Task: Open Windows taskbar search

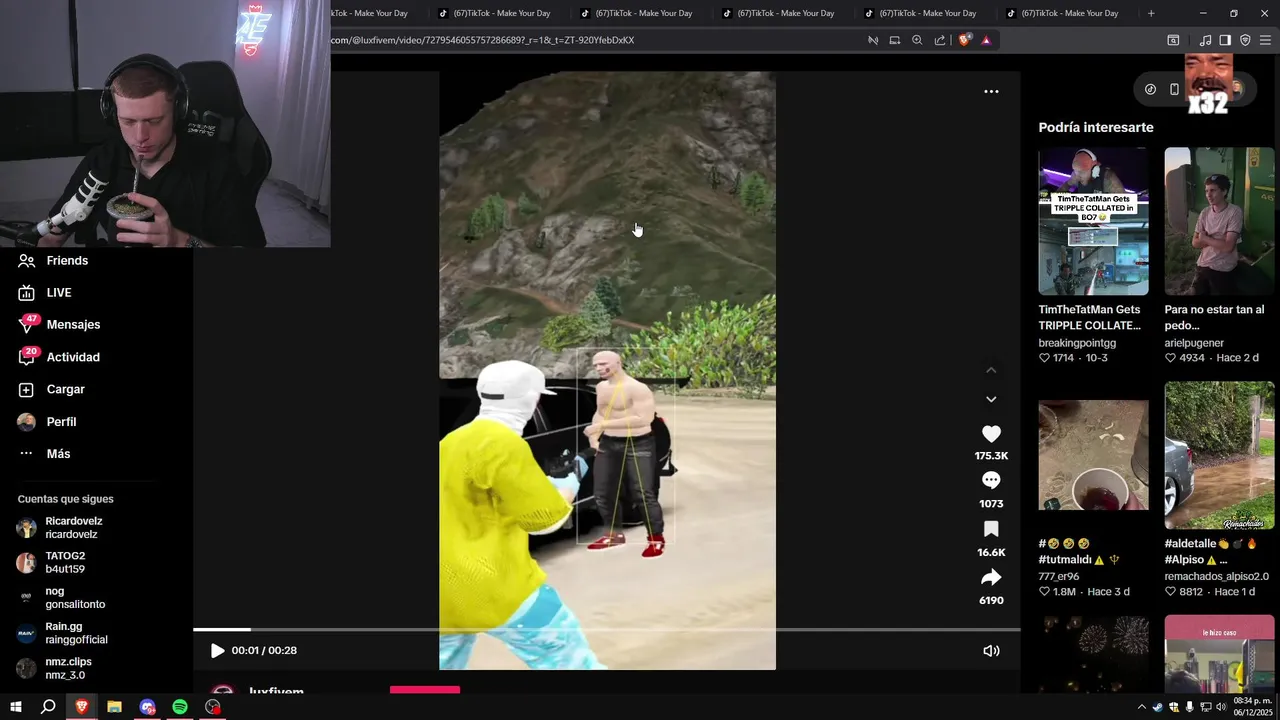Action: click(48, 707)
